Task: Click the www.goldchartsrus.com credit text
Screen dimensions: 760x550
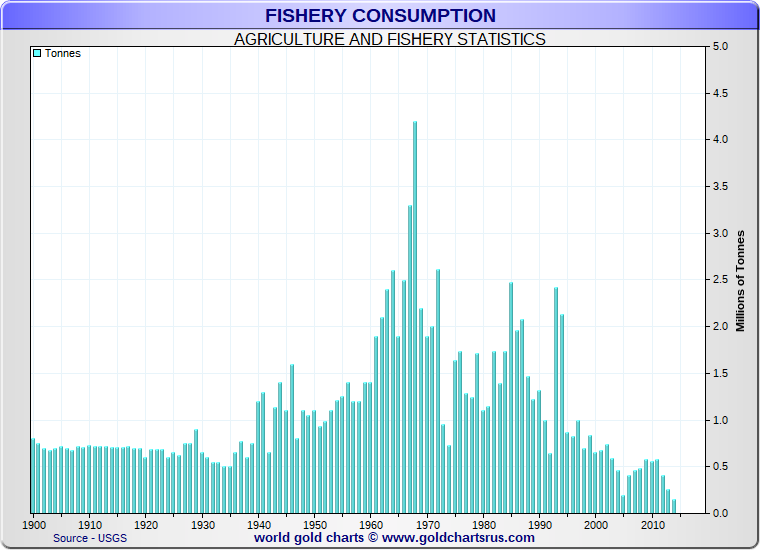Action: tap(458, 538)
